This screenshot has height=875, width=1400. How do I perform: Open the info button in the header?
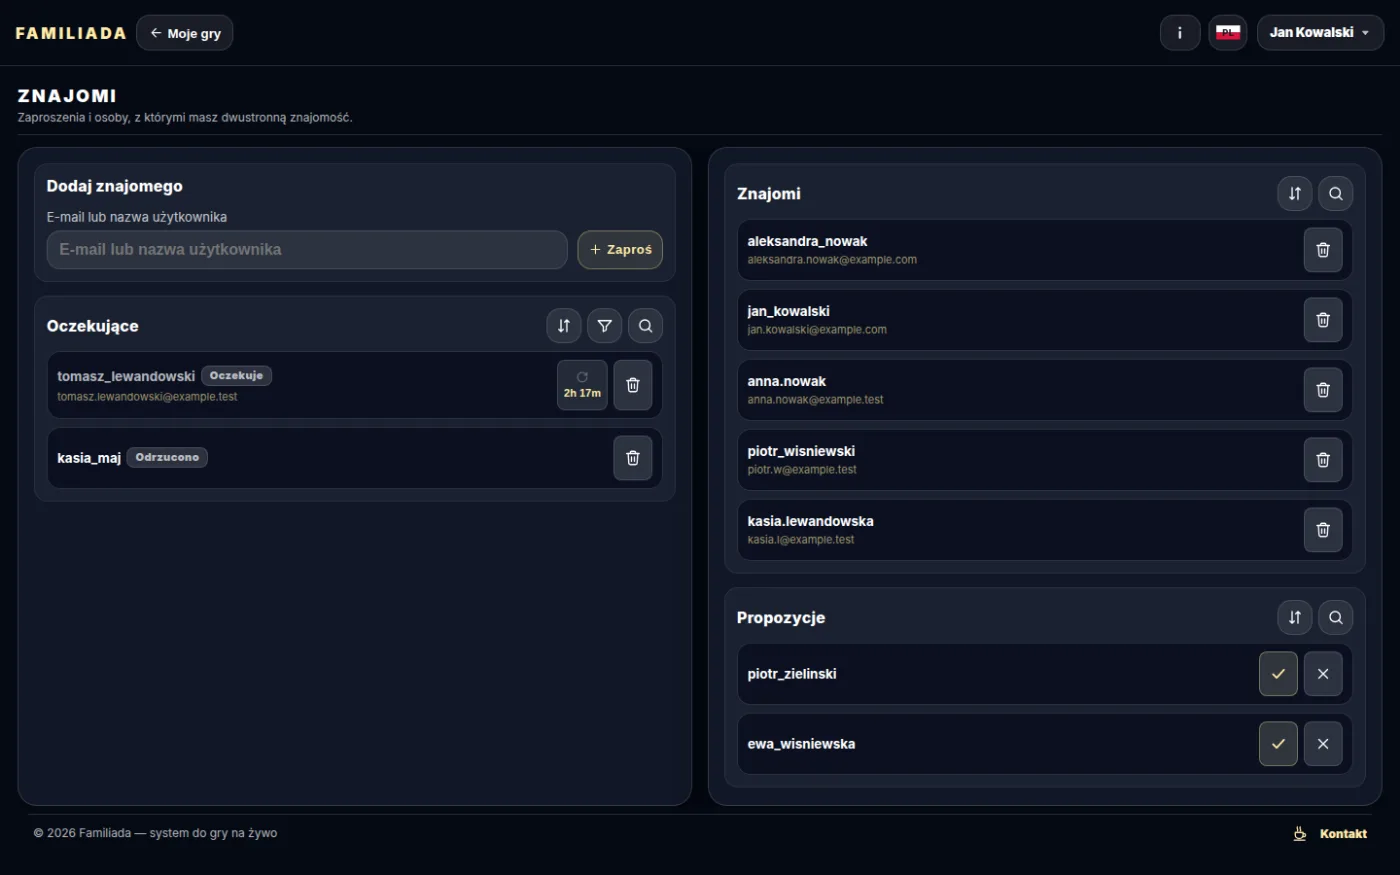1180,33
